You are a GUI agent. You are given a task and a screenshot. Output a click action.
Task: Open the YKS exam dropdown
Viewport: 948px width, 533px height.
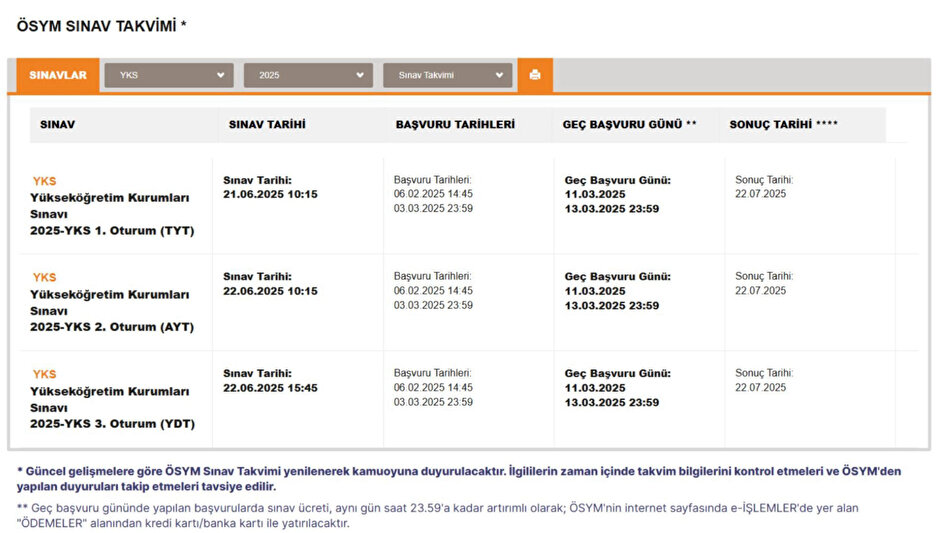[169, 75]
